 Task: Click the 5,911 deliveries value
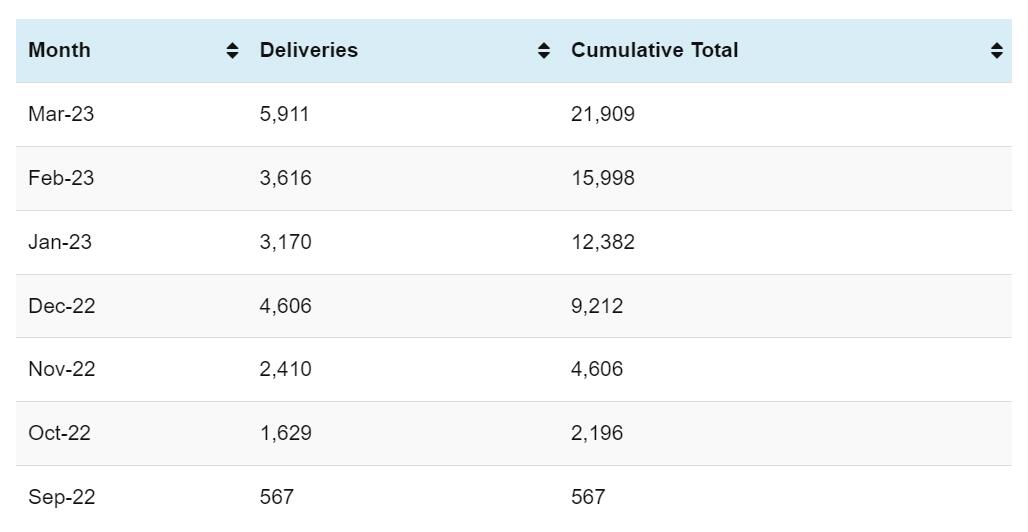[x=284, y=114]
